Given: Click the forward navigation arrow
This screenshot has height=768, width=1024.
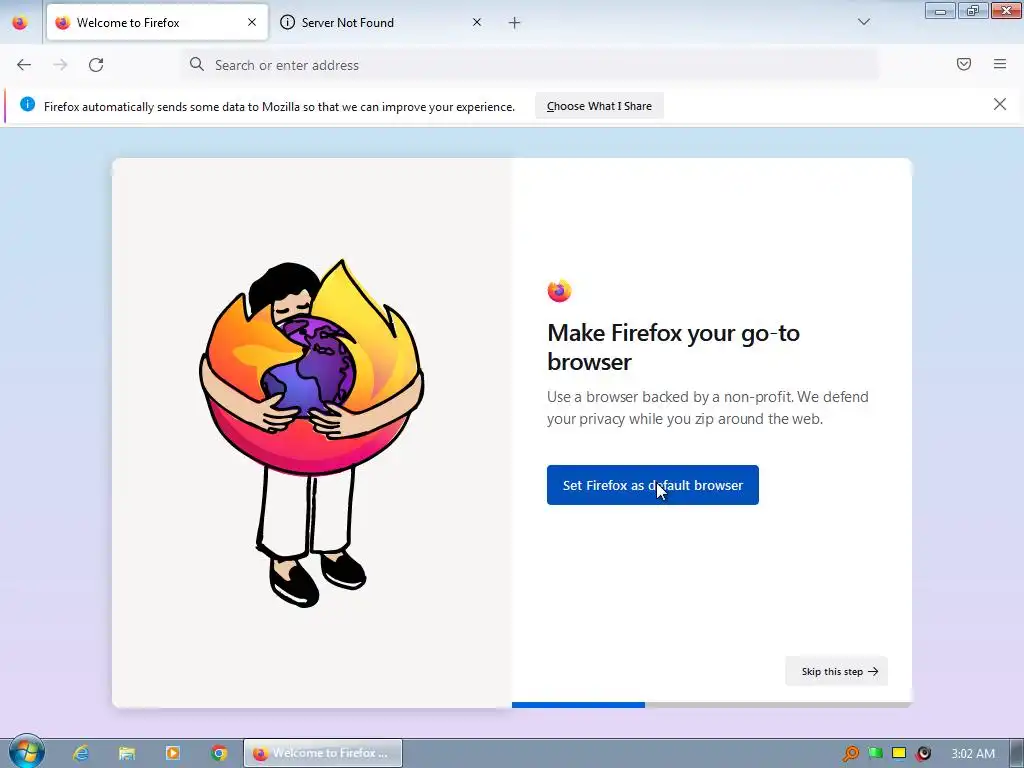Looking at the screenshot, I should [x=60, y=65].
